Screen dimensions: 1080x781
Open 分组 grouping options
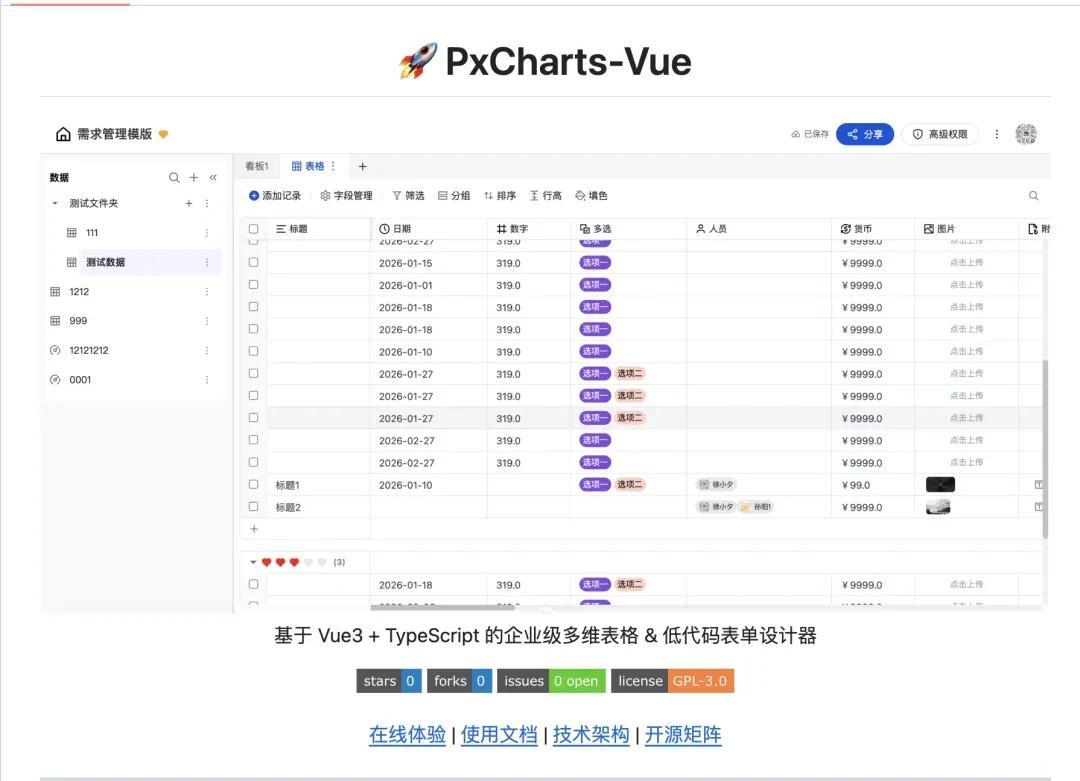click(x=454, y=196)
